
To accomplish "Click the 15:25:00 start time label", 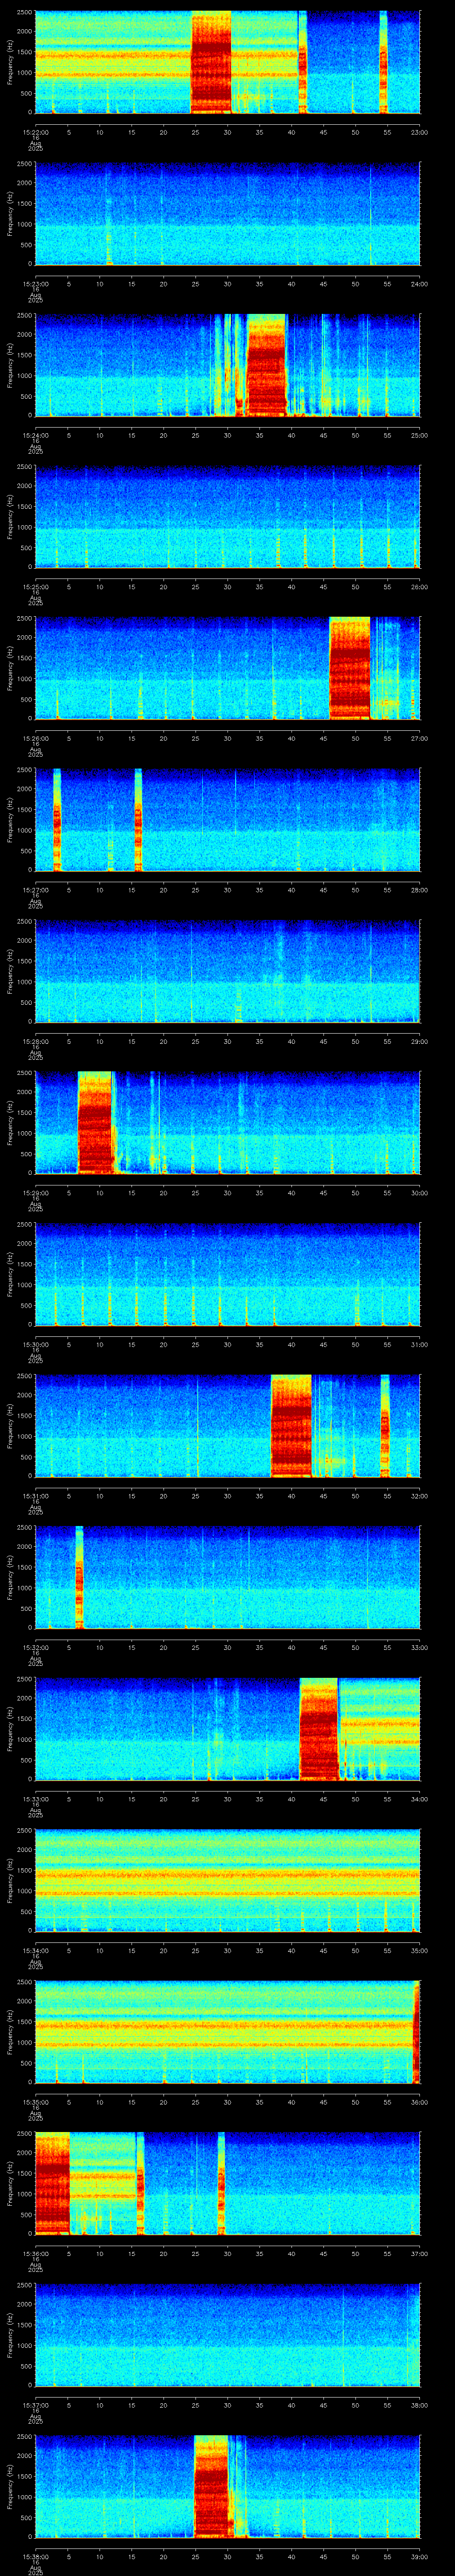I will tap(35, 586).
